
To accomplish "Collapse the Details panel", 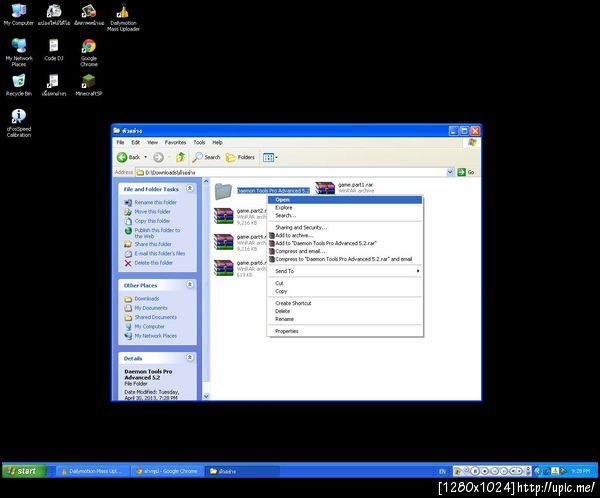I will tap(190, 358).
